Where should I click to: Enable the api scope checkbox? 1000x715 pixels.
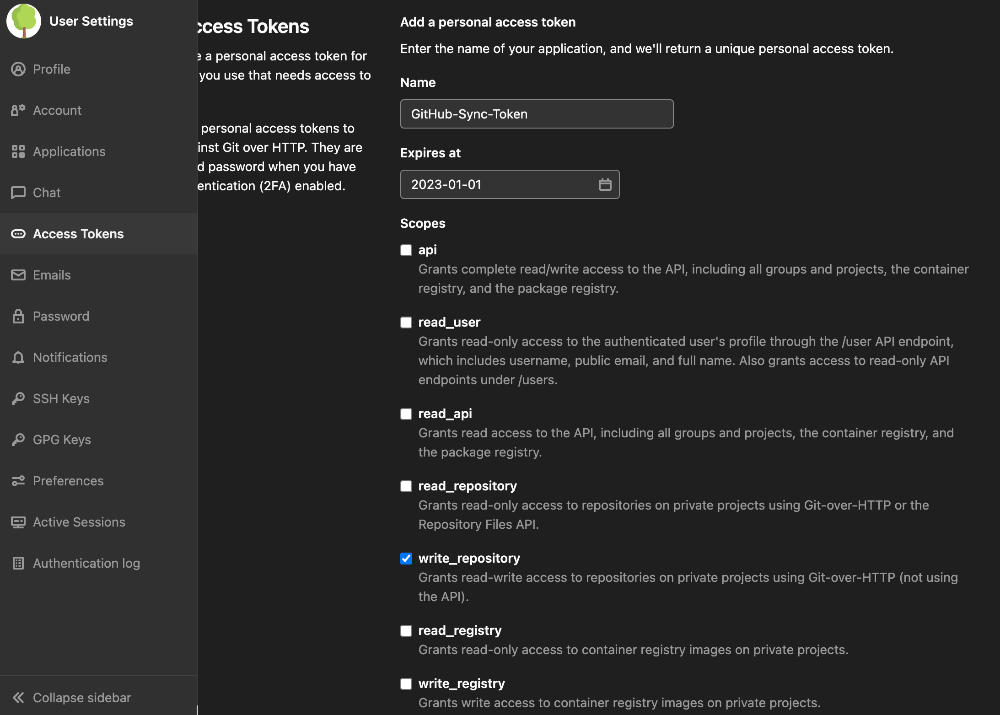pos(406,250)
